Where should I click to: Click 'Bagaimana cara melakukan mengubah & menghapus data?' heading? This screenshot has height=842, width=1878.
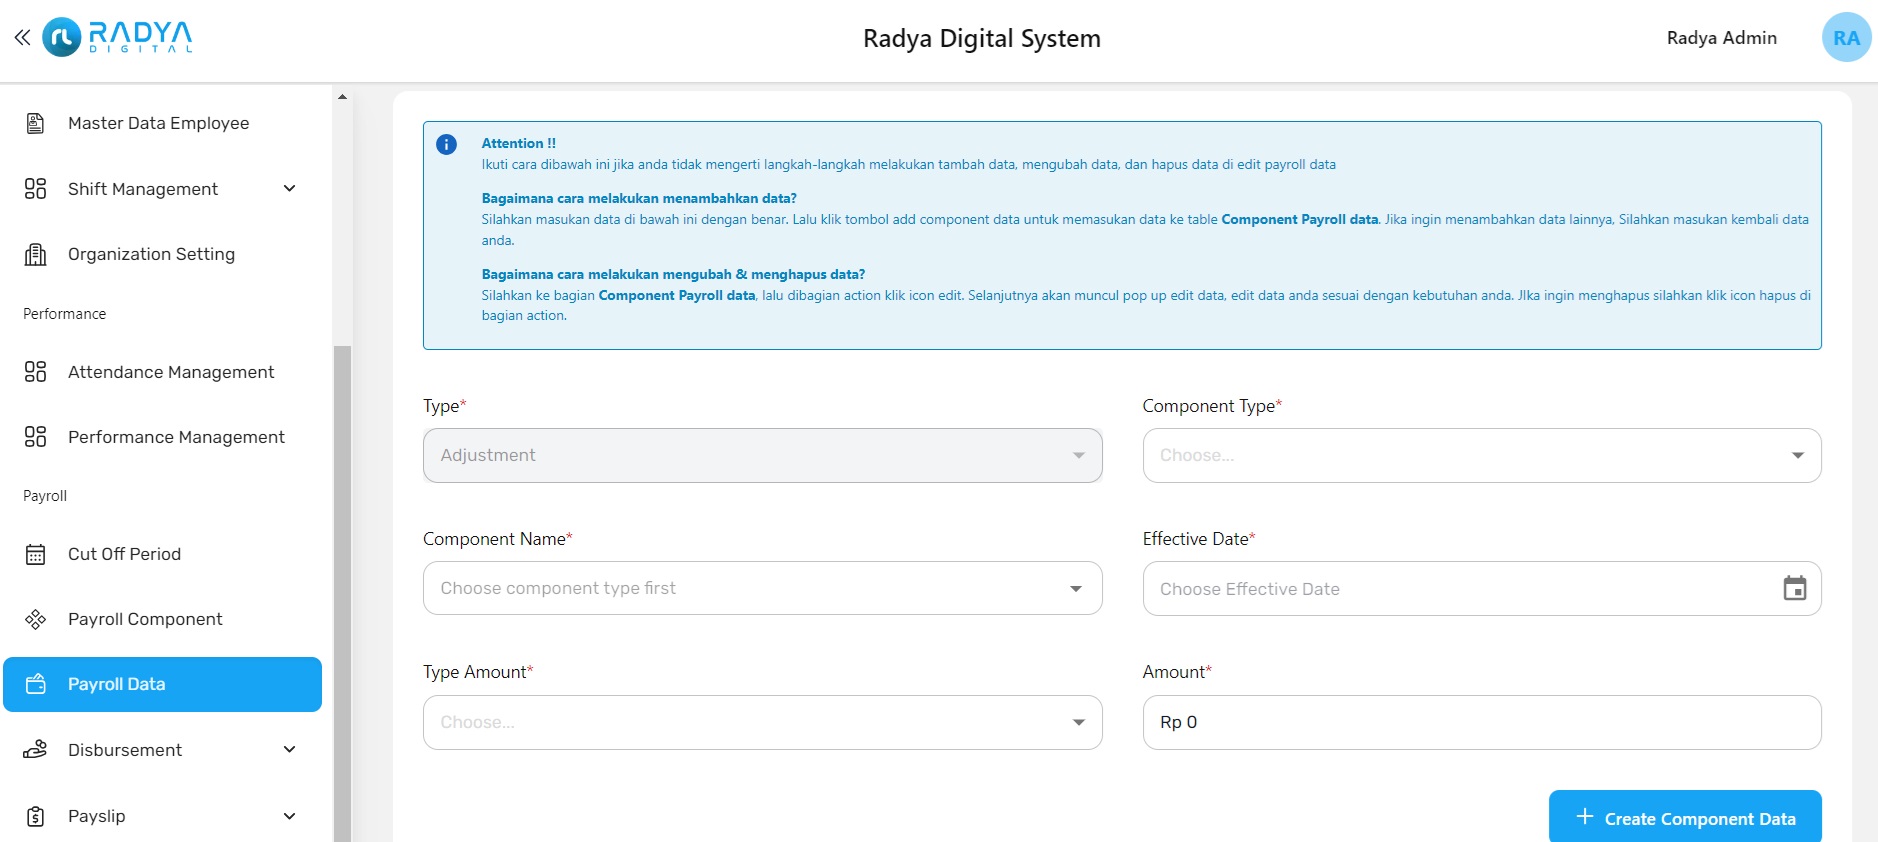673,274
